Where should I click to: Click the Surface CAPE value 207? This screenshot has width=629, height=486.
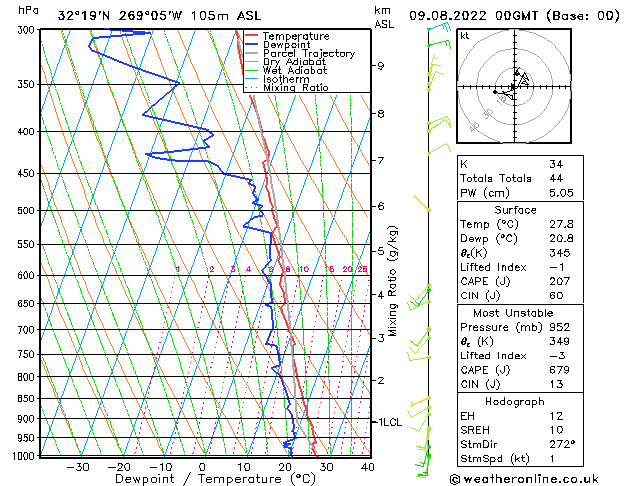tap(560, 281)
